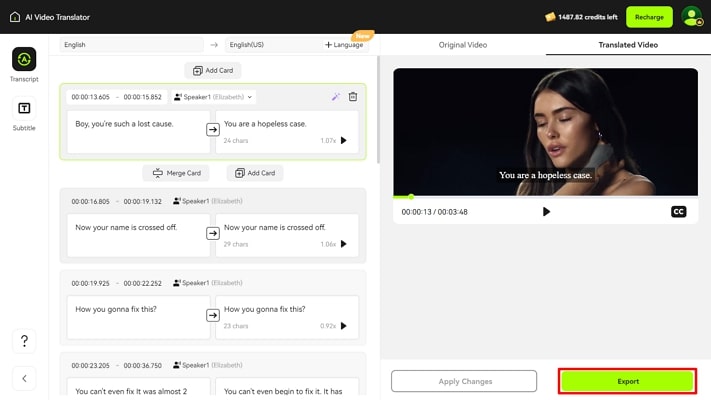The height and width of the screenshot is (400, 711).
Task: Play audio for 'You are a hopeless case.'
Action: pos(344,141)
